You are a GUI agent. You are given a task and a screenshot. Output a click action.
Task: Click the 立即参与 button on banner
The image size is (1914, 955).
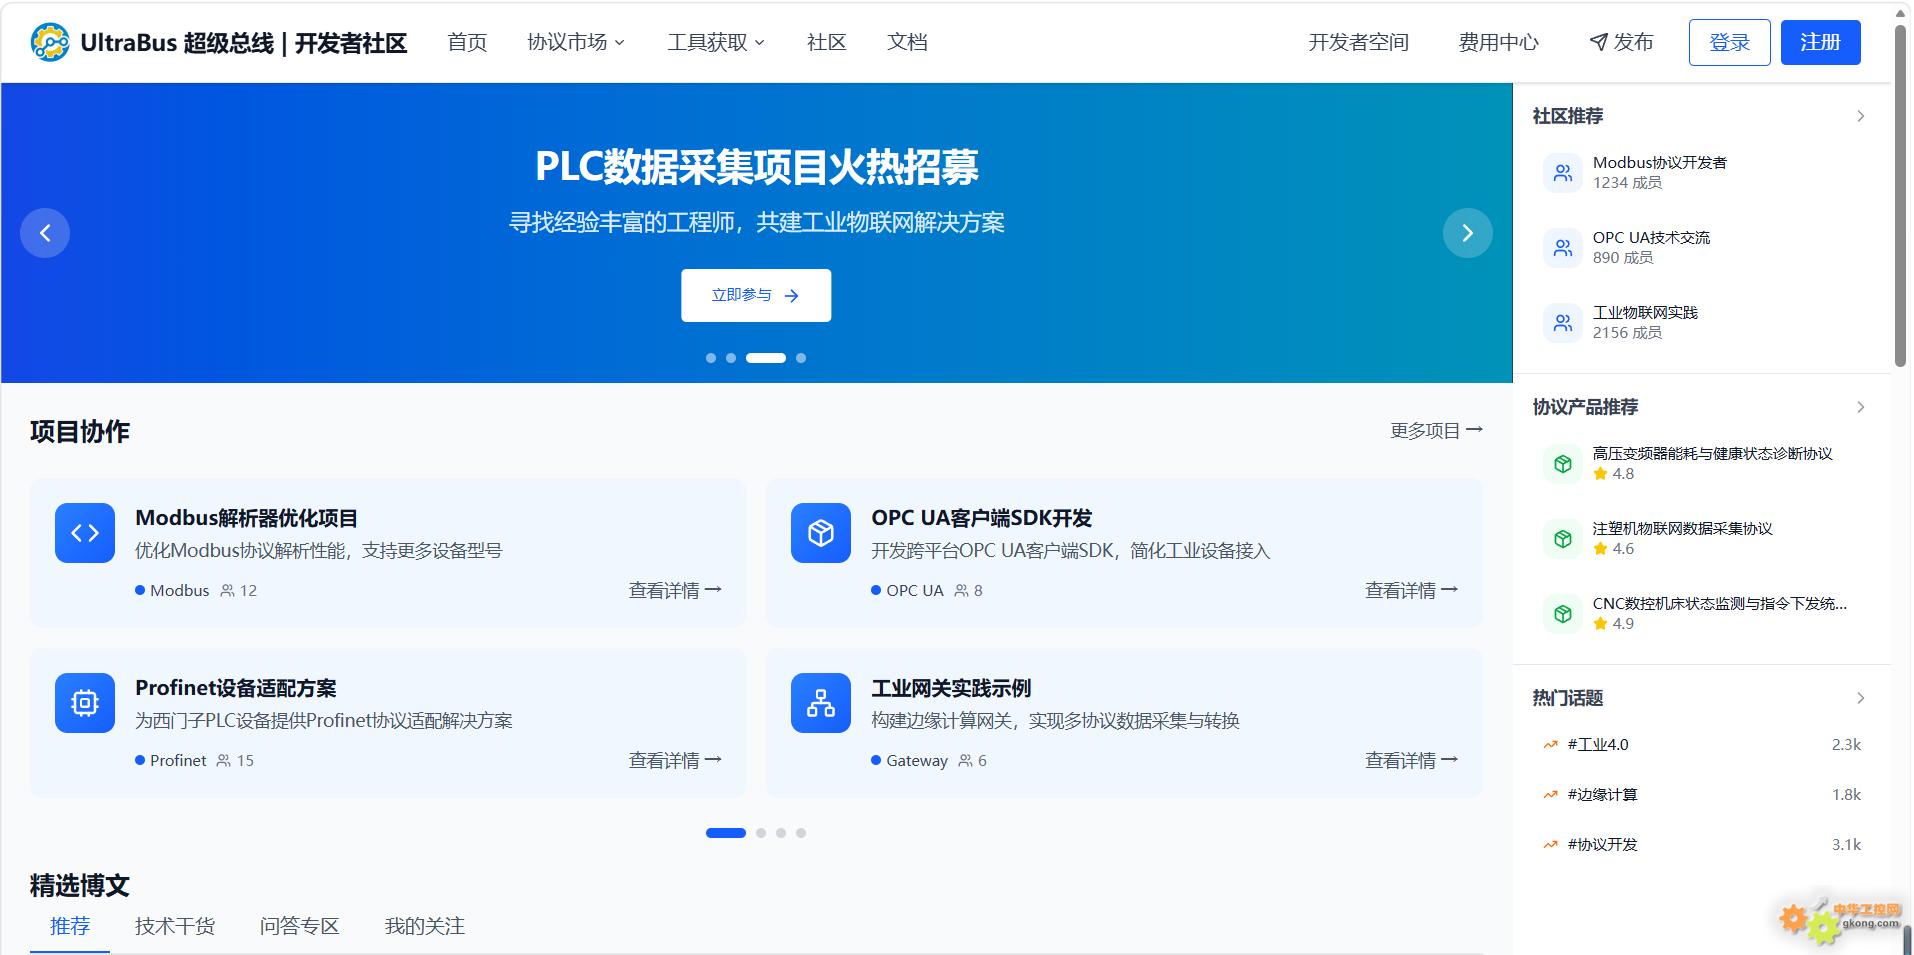(755, 294)
